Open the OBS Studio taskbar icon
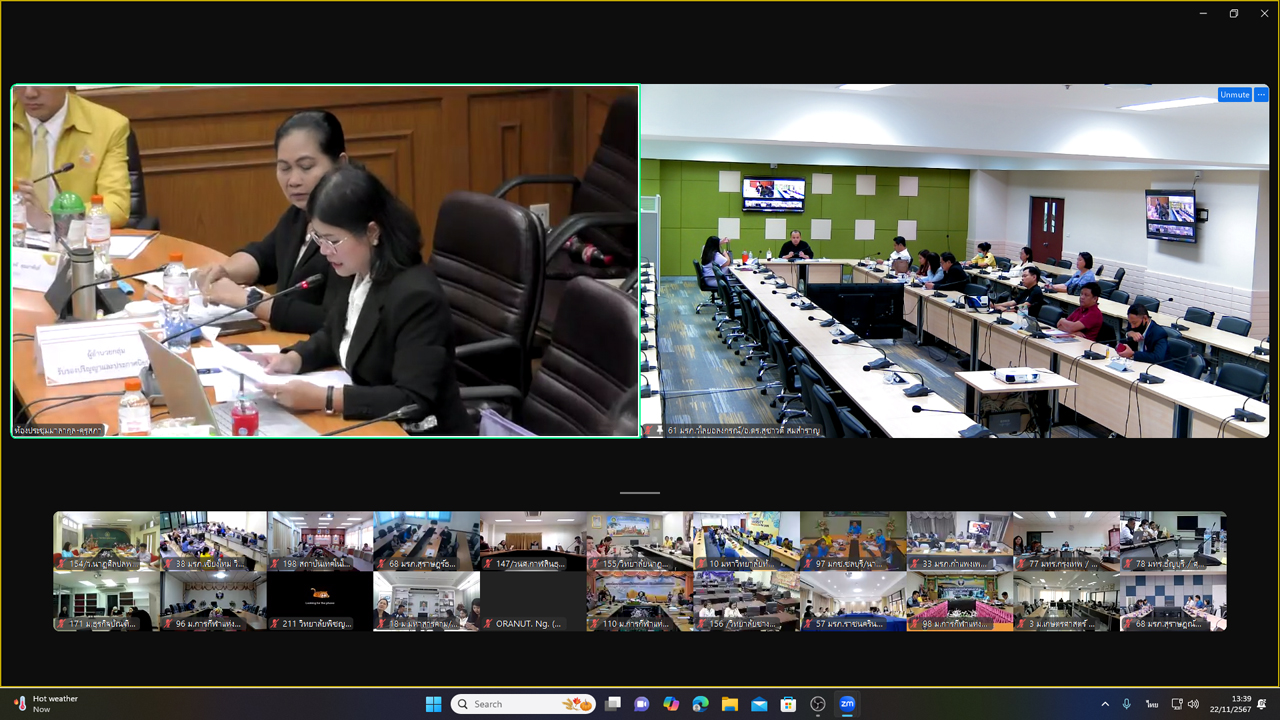Viewport: 1280px width, 720px height. 818,704
